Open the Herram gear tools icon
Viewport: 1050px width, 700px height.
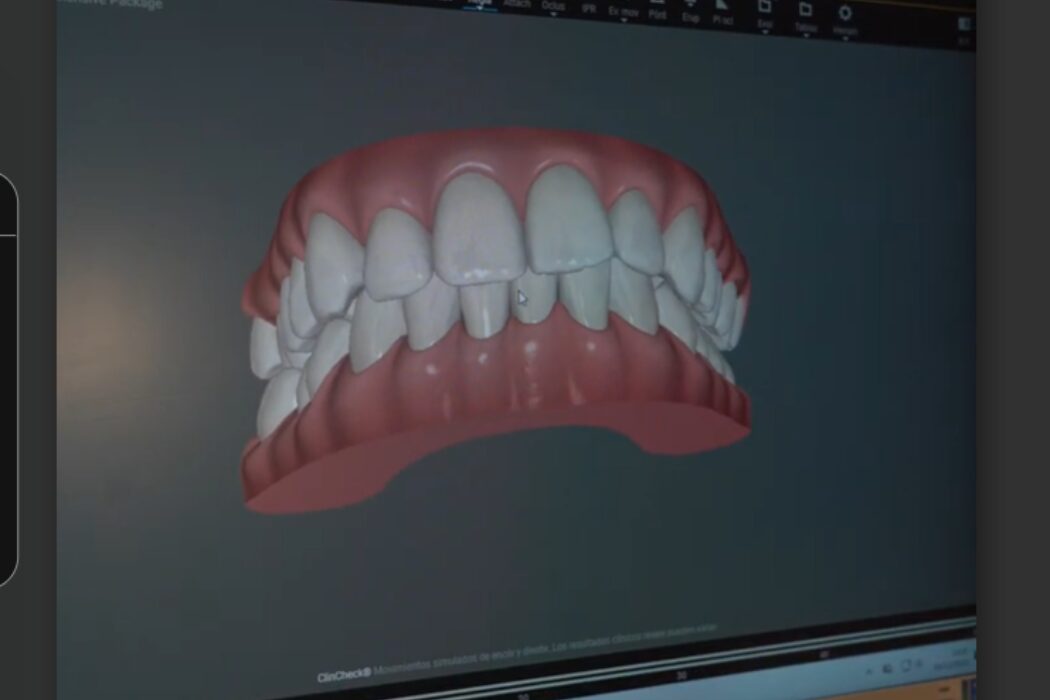(845, 18)
